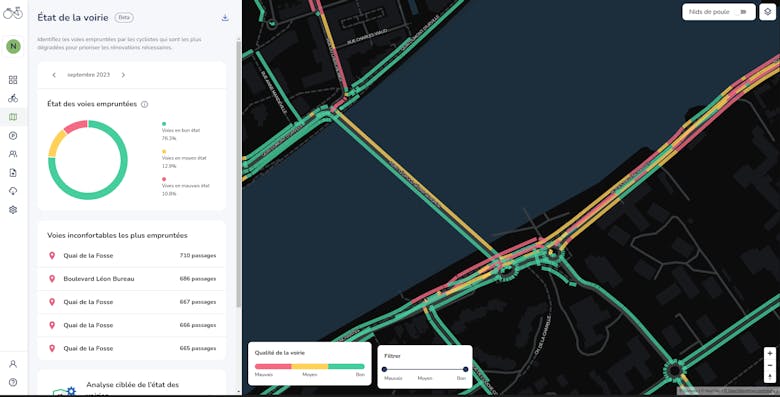Reset the map compass orientation
The width and height of the screenshot is (780, 397).
tap(770, 377)
